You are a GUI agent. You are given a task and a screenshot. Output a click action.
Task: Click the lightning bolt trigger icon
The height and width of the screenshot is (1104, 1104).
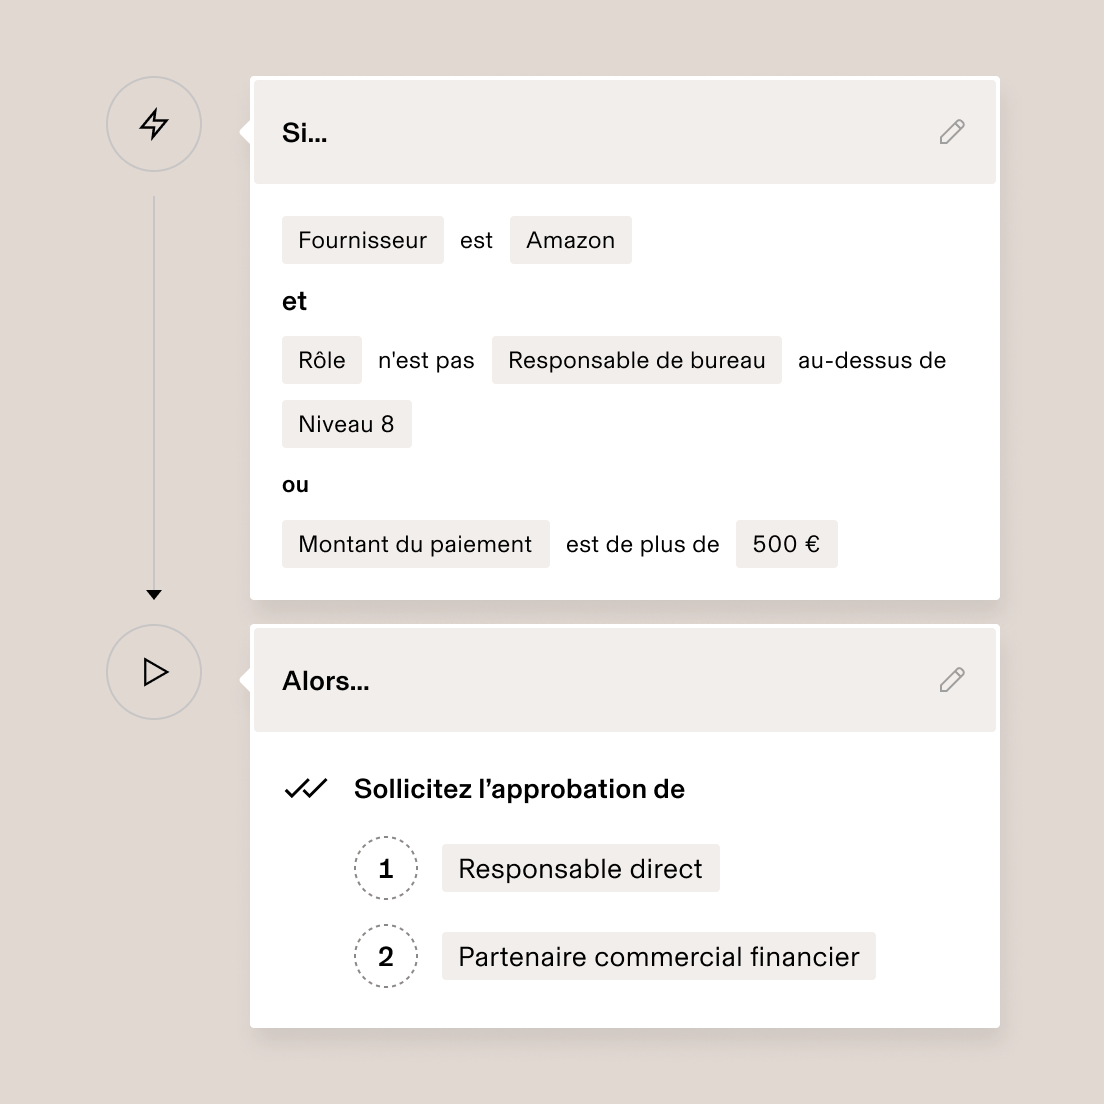(153, 124)
